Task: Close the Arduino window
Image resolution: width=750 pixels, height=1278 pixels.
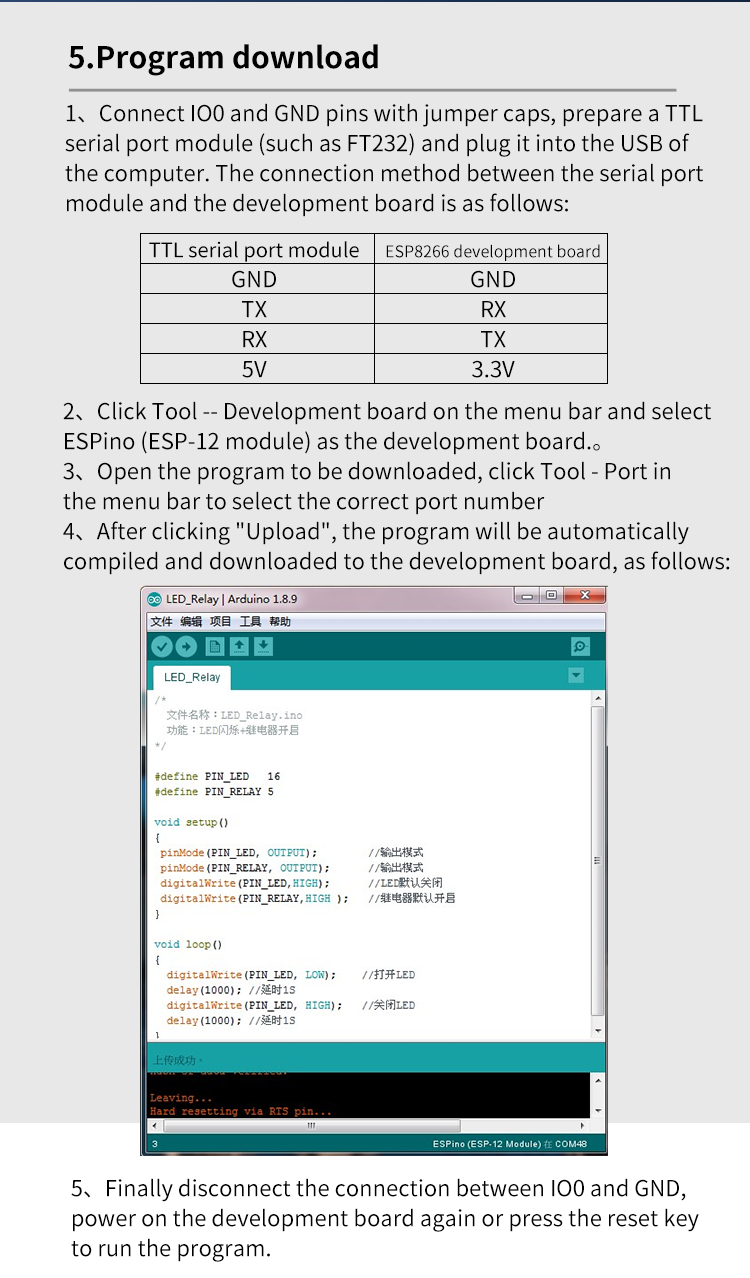Action: tap(584, 596)
